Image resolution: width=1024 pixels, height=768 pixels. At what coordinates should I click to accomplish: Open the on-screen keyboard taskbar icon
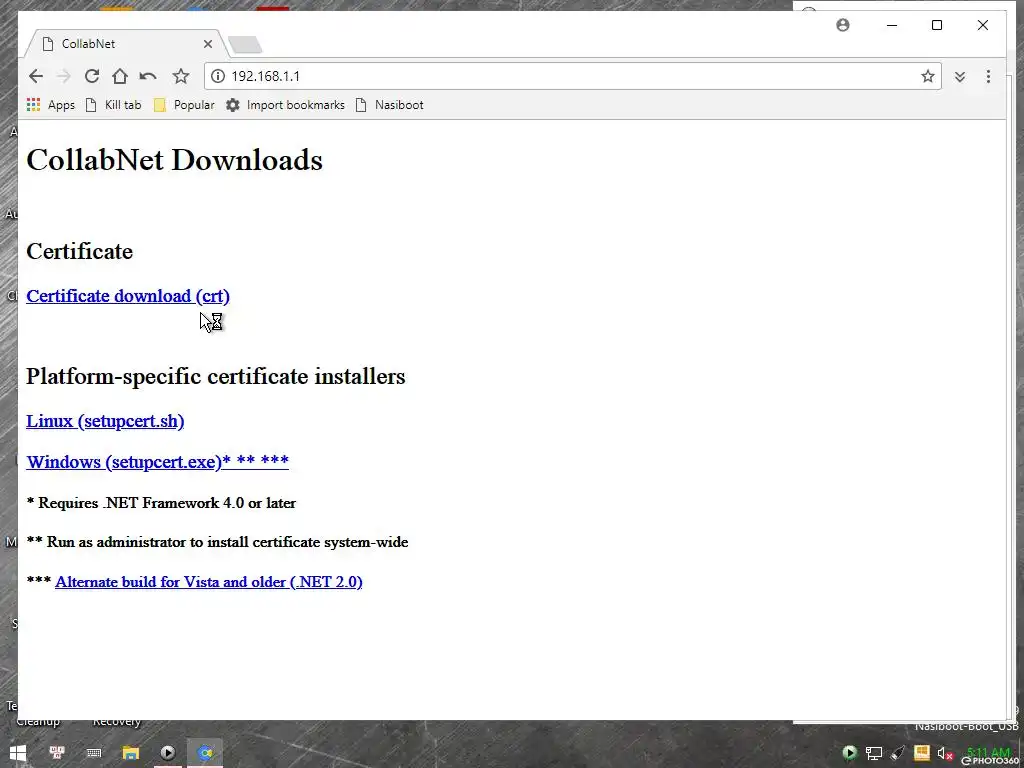[93, 753]
